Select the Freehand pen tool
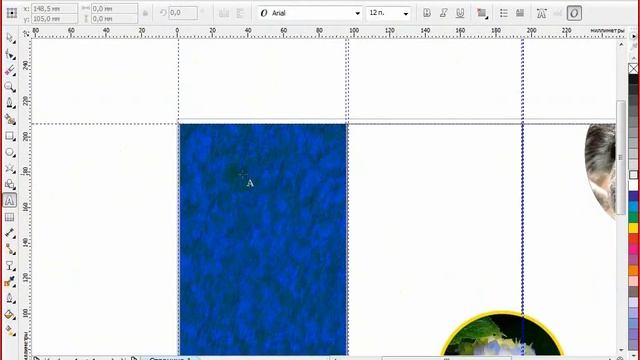 [10, 103]
